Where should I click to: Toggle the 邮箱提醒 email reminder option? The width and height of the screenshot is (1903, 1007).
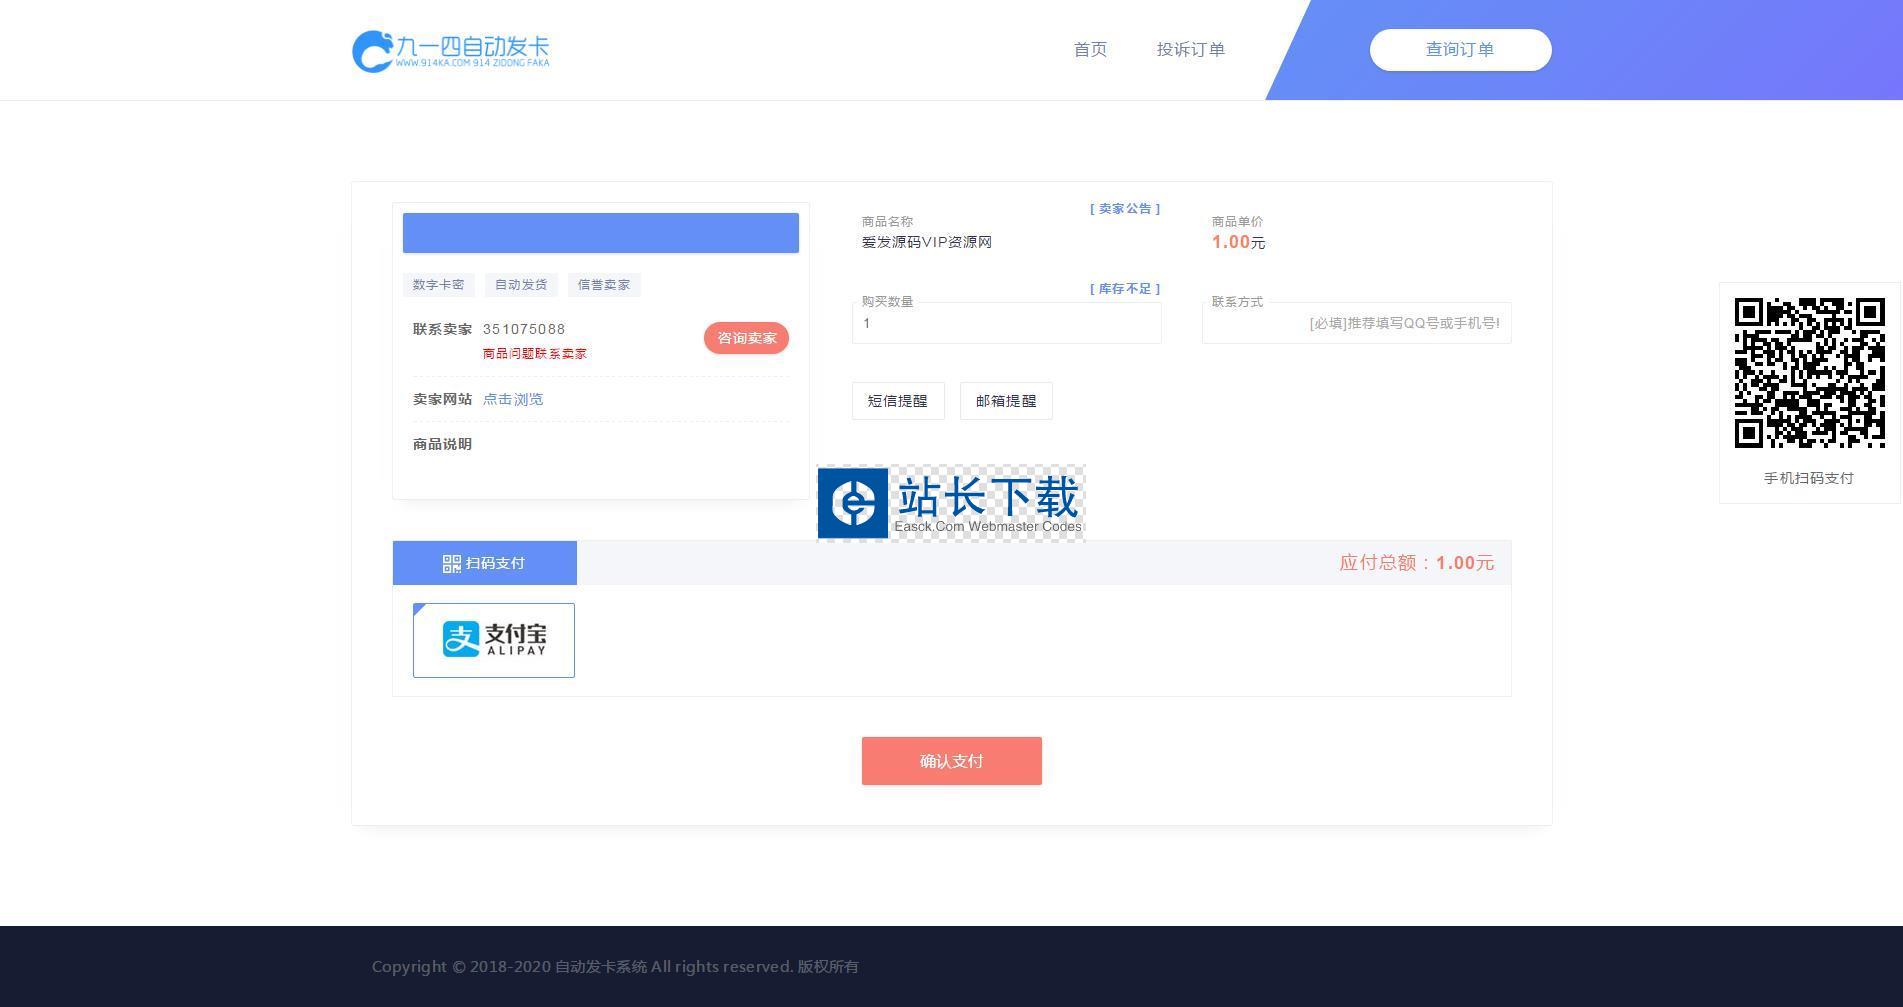click(x=1006, y=401)
